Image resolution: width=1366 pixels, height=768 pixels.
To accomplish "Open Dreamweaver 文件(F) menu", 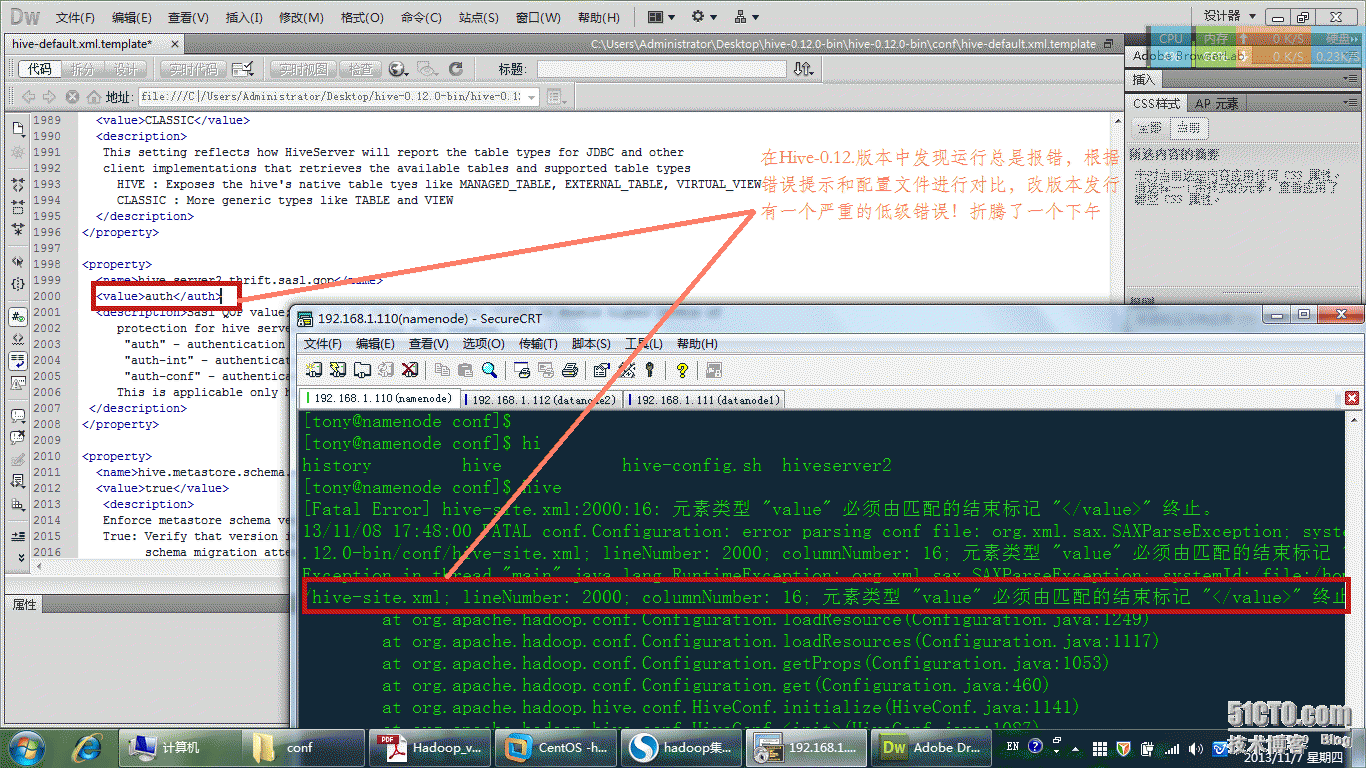I will (75, 17).
